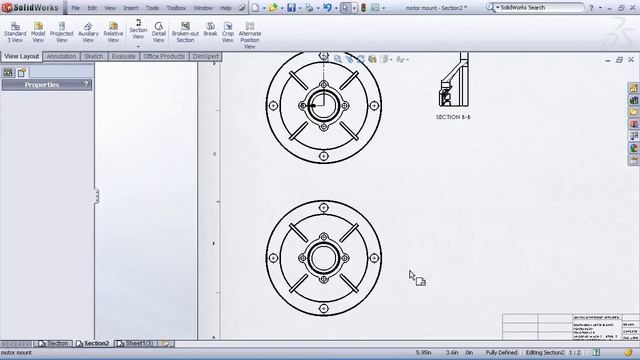Viewport: 640px width, 360px height.
Task: Open the Tools menu
Action: [x=152, y=8]
